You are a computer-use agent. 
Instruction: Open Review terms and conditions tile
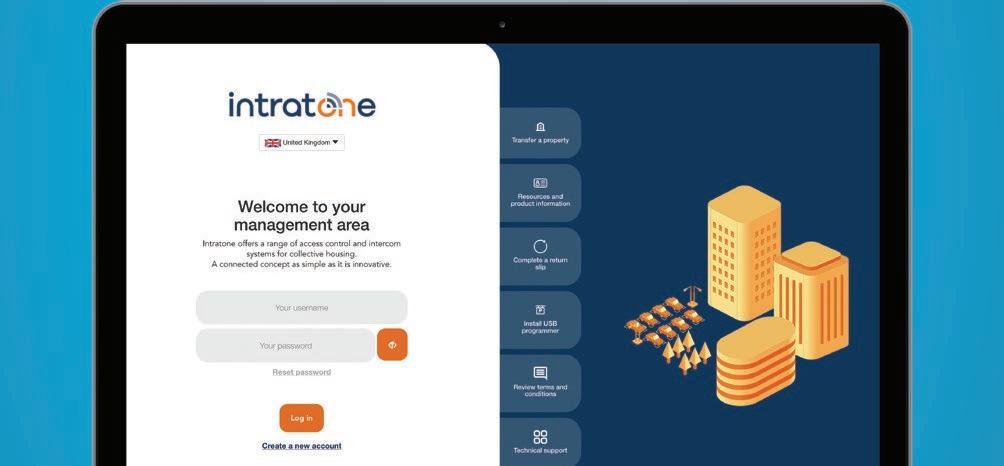click(540, 383)
